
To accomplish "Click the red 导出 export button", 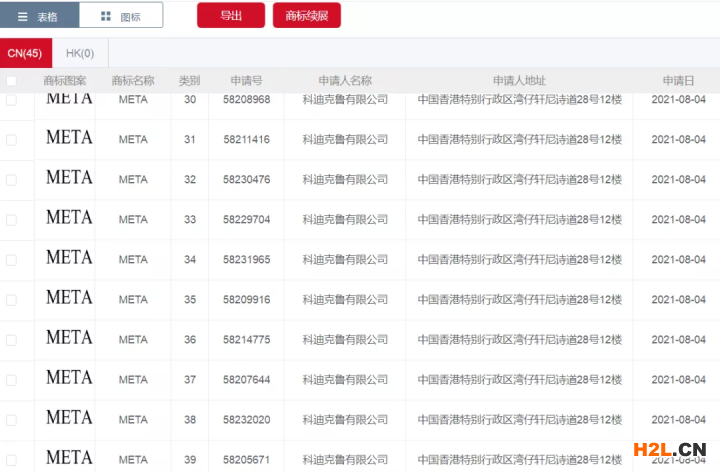I will pyautogui.click(x=230, y=16).
